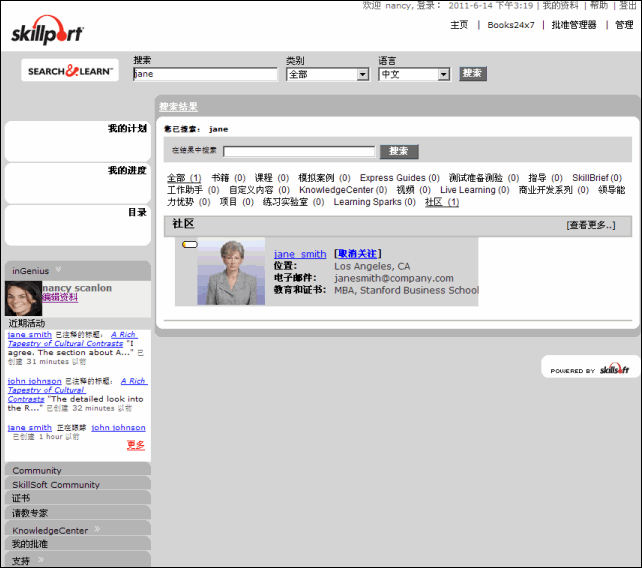Click 帮助 in the header
Viewport: 642px width, 568px height.
599,6
